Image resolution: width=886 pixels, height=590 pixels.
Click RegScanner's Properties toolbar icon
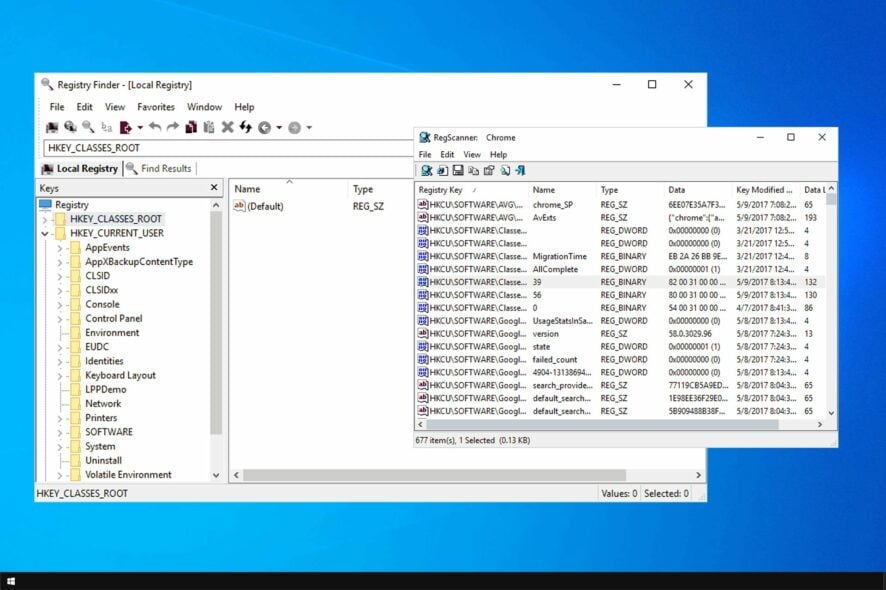pyautogui.click(x=489, y=171)
